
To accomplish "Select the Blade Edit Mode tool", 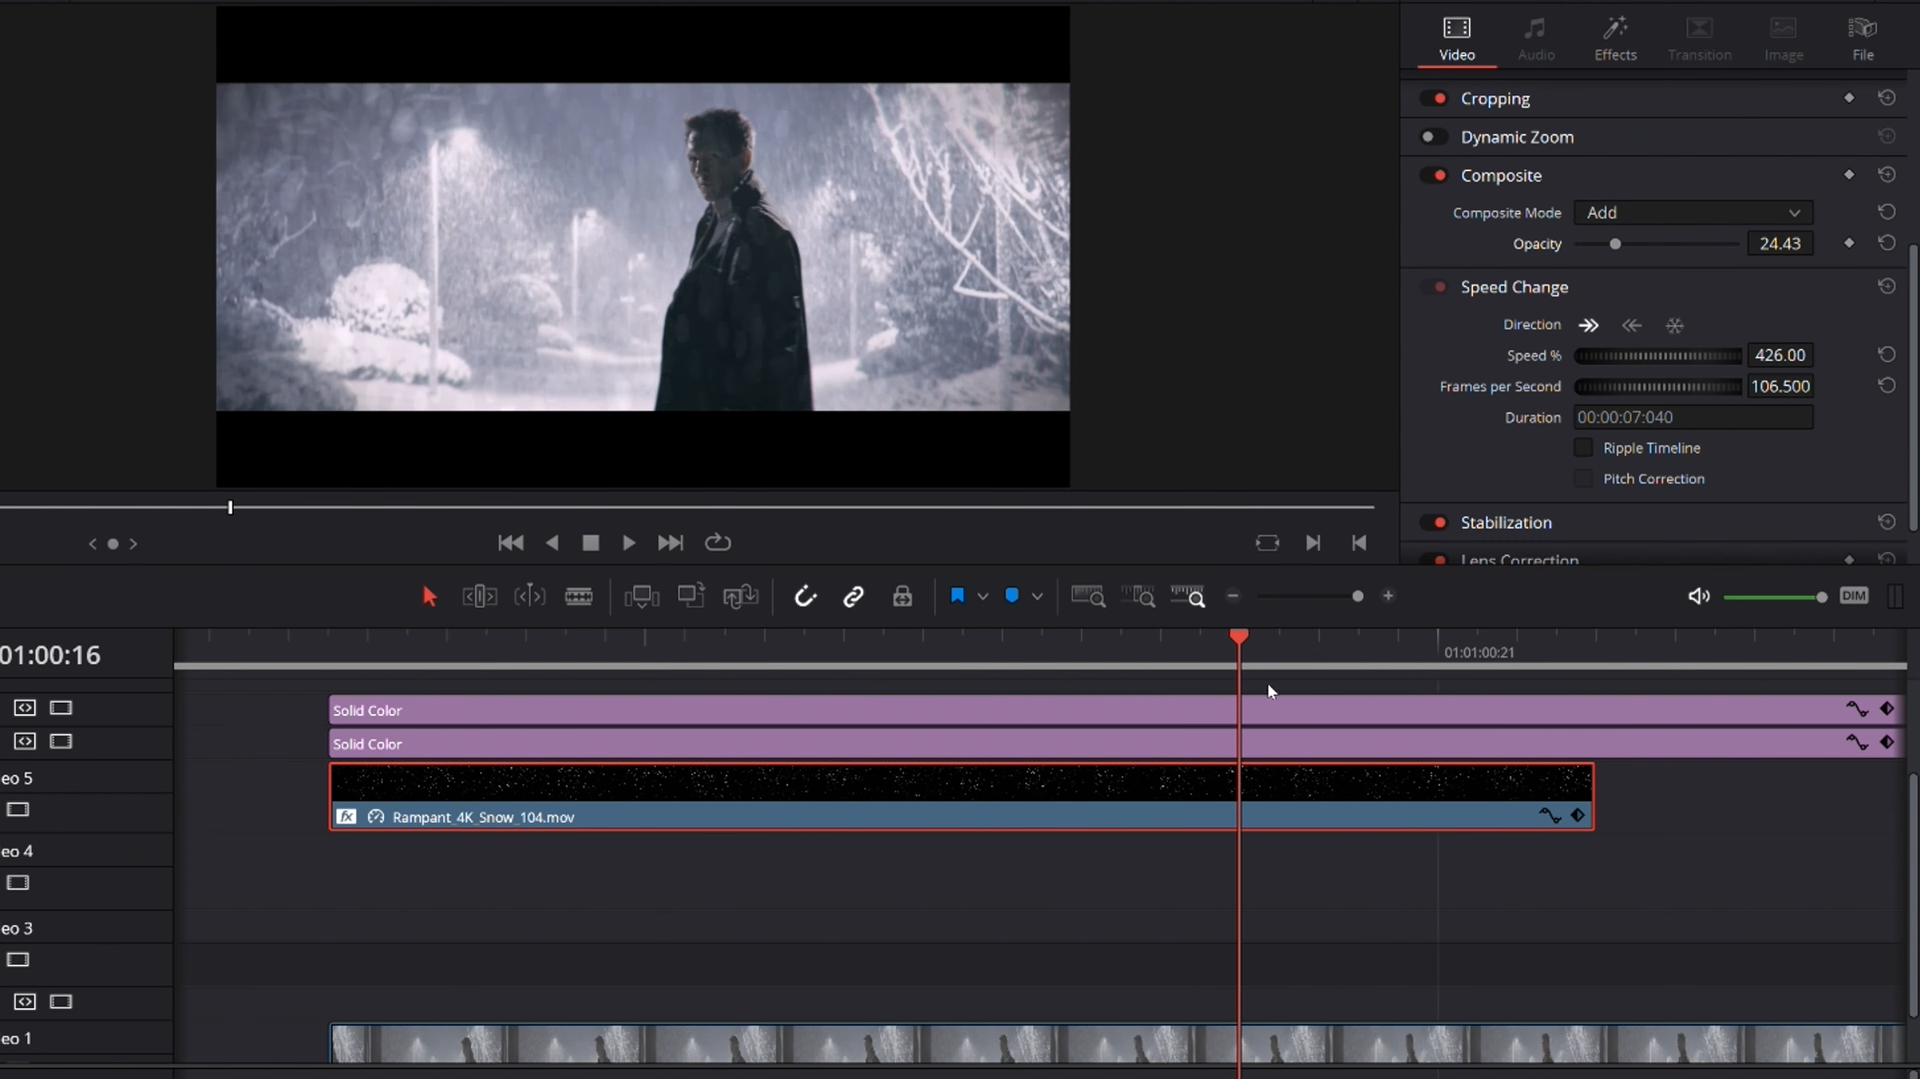I will pyautogui.click(x=579, y=597).
